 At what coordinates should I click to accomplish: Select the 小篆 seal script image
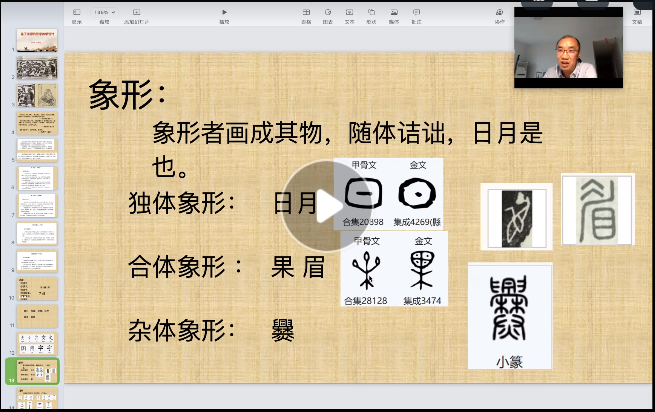click(510, 315)
